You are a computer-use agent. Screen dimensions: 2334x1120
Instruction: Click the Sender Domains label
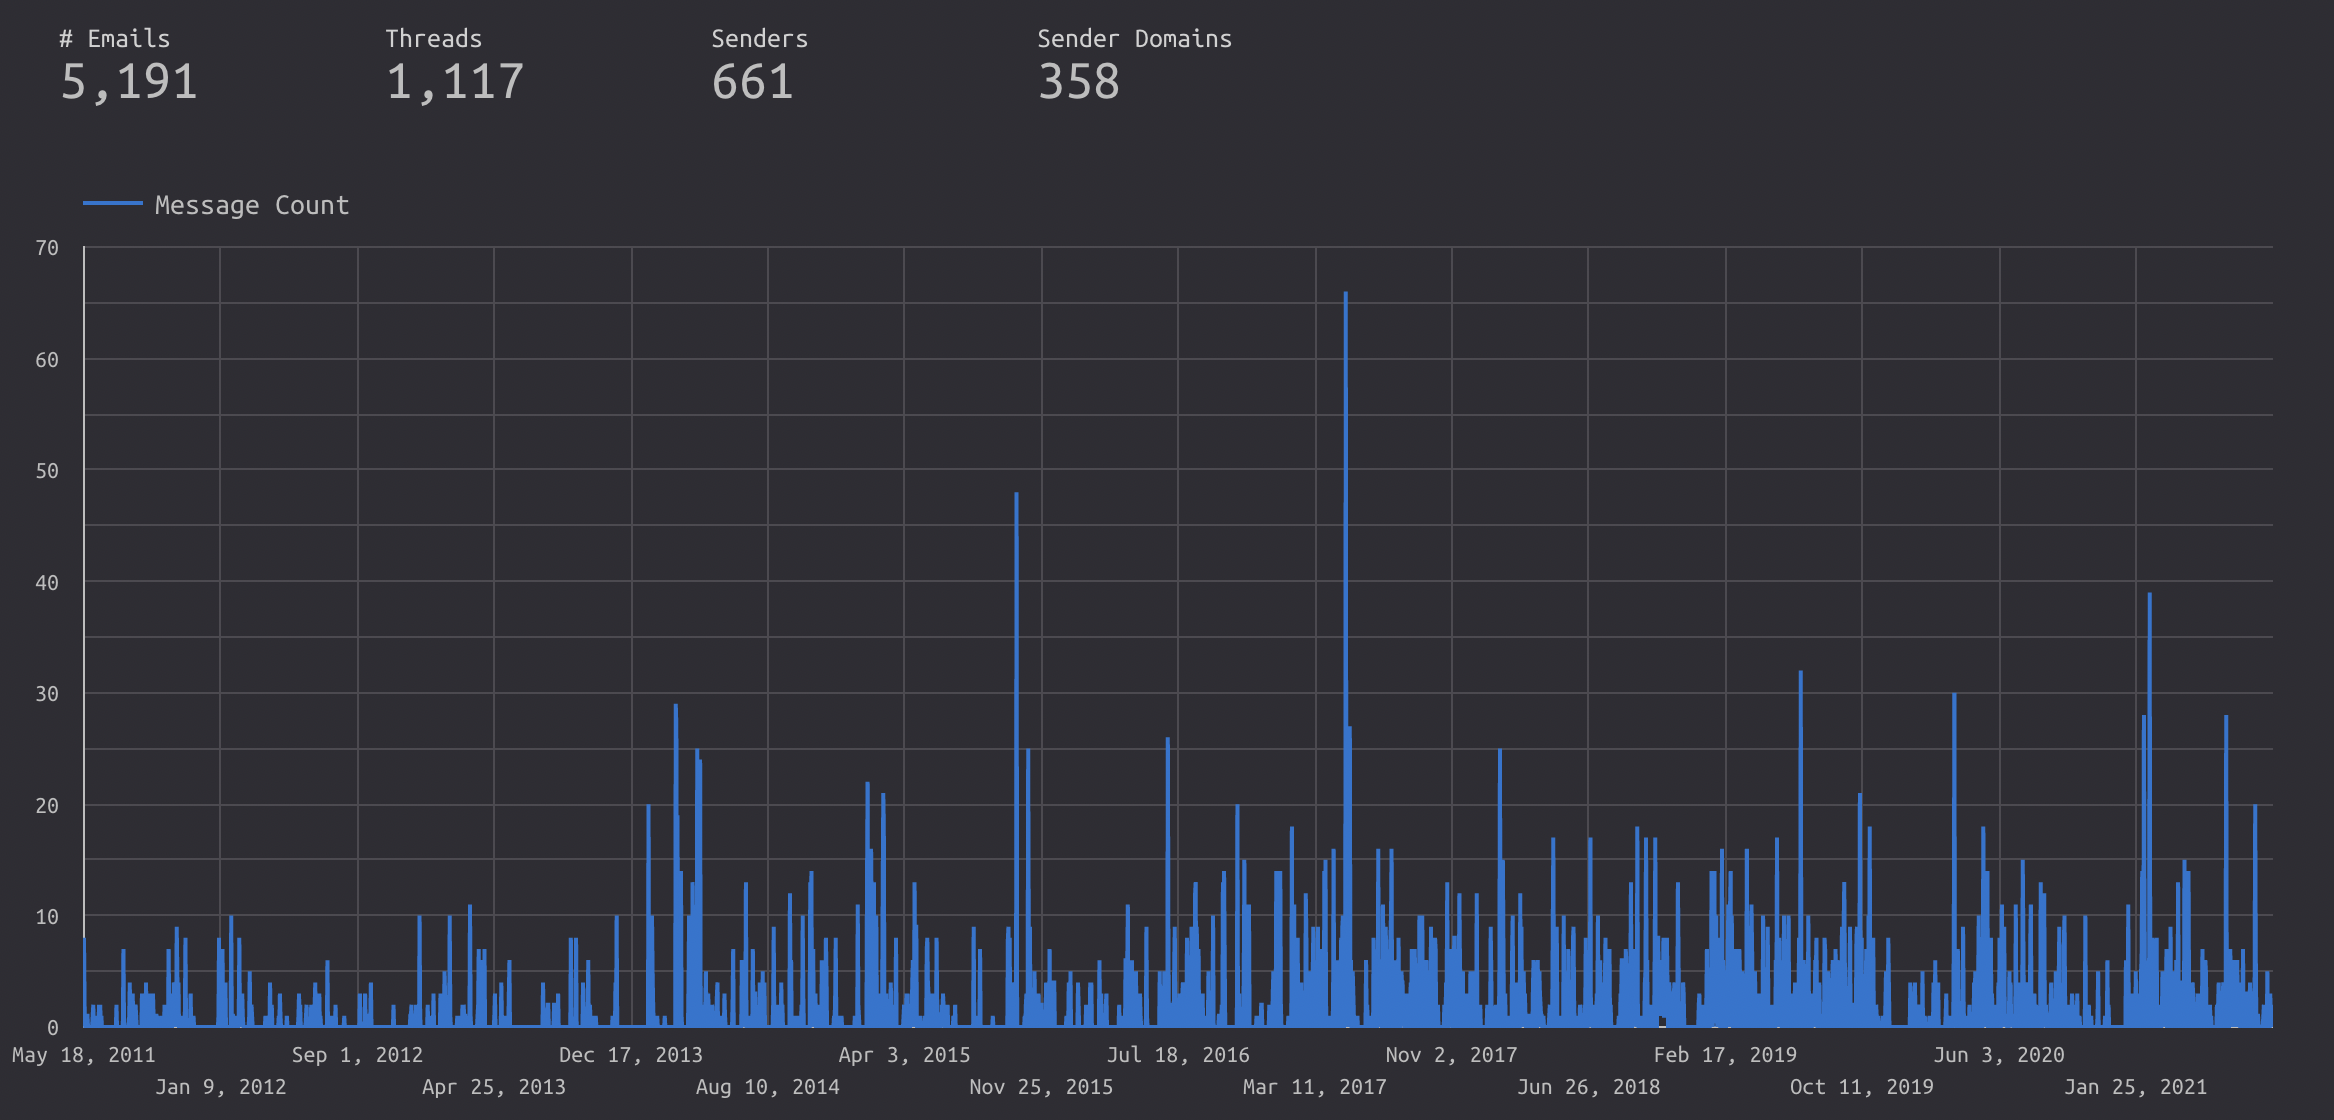tap(1134, 39)
